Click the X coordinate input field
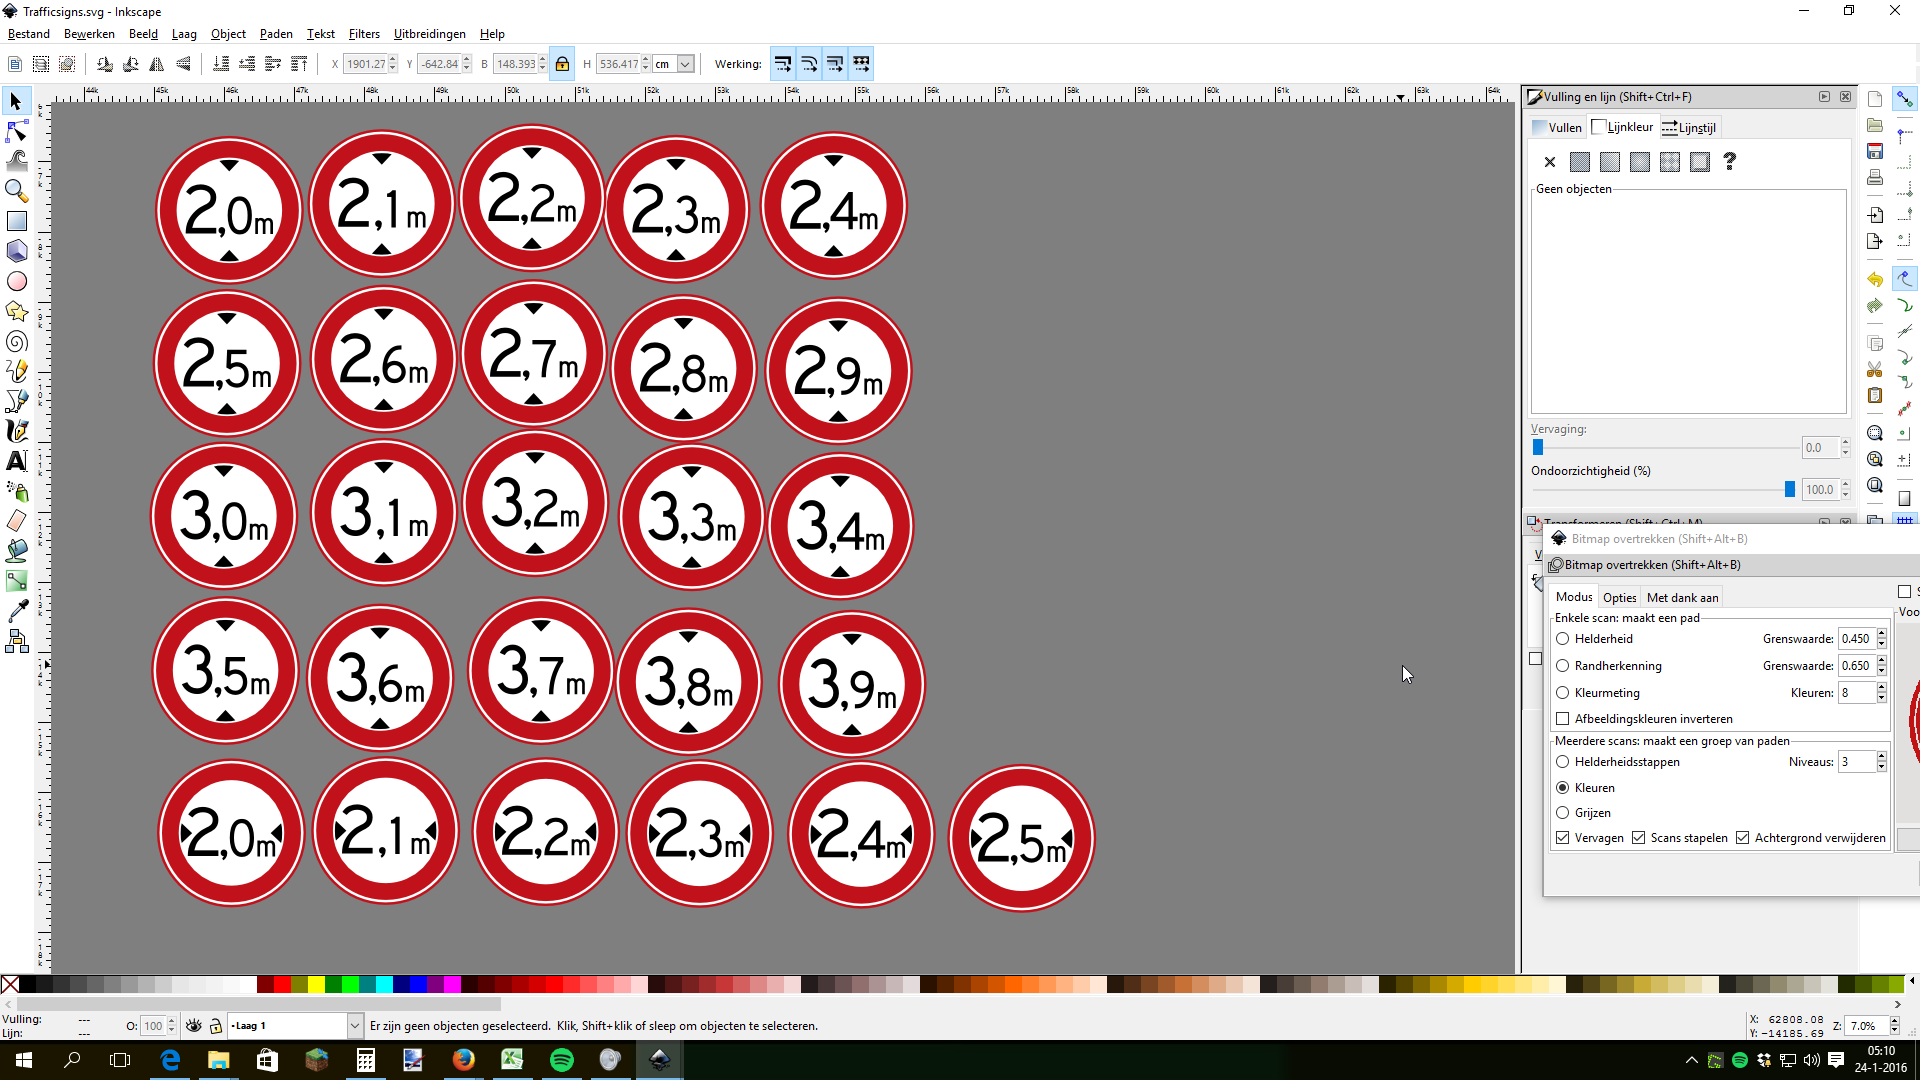1920x1080 pixels. pyautogui.click(x=365, y=64)
